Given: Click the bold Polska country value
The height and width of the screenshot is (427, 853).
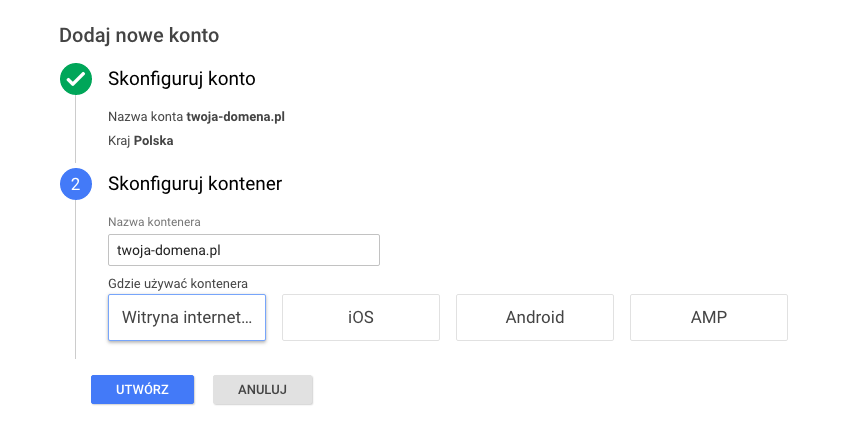Looking at the screenshot, I should click(x=154, y=141).
